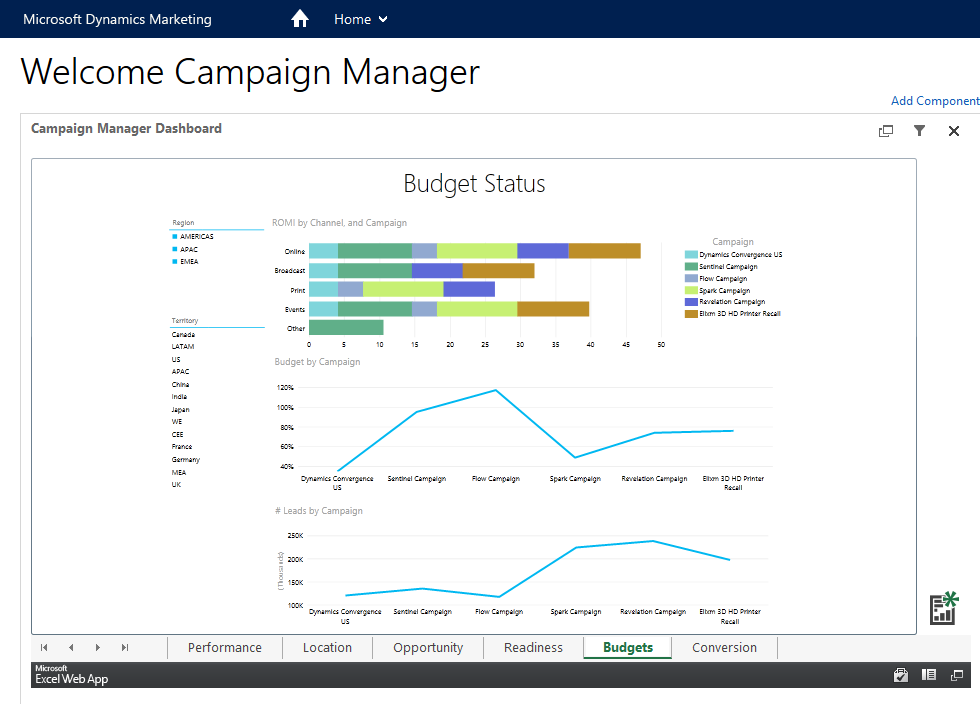The width and height of the screenshot is (980, 704).
Task: Click Dynamics Convergence US legend swatch
Action: click(691, 254)
